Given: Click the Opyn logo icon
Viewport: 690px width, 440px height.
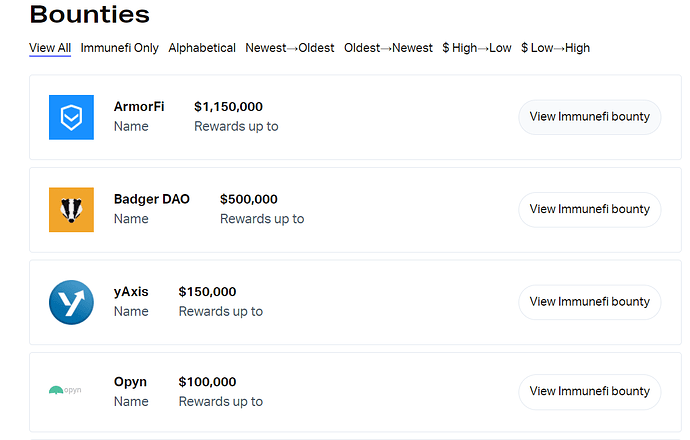Looking at the screenshot, I should [x=65, y=390].
